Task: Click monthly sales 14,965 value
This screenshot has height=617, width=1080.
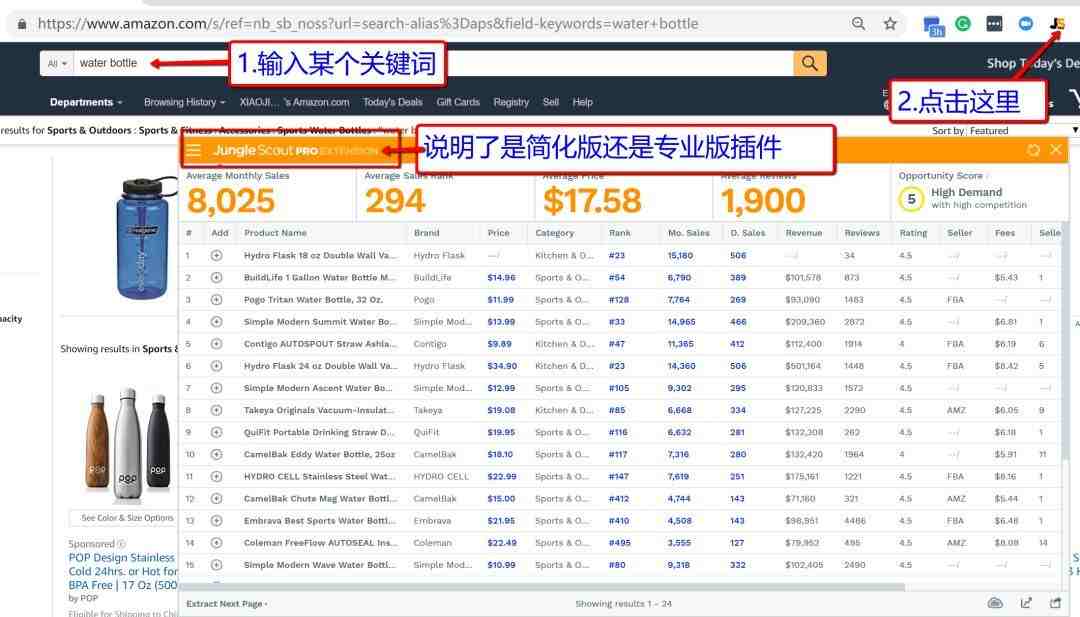Action: 681,322
